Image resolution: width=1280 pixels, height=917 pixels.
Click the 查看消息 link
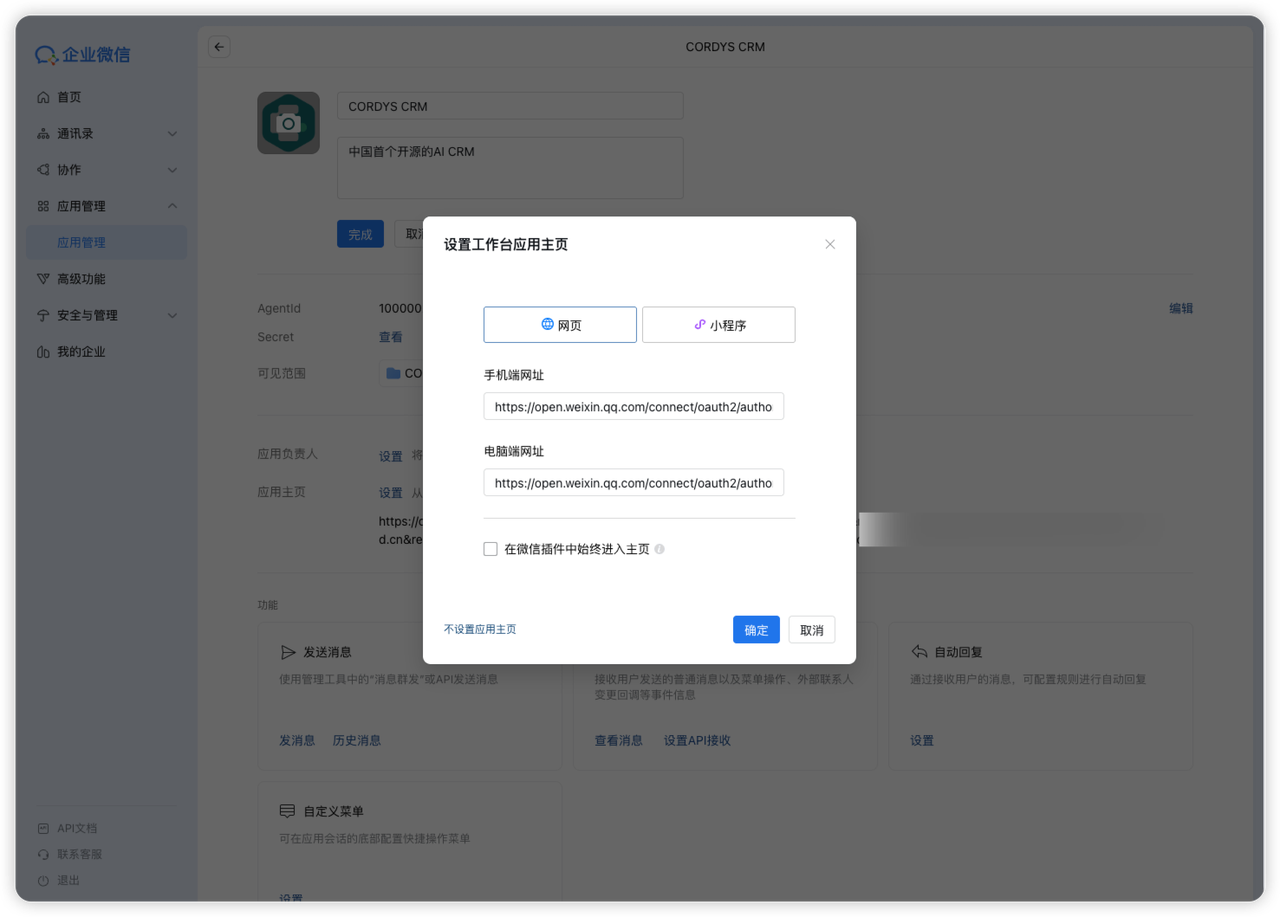click(x=619, y=741)
